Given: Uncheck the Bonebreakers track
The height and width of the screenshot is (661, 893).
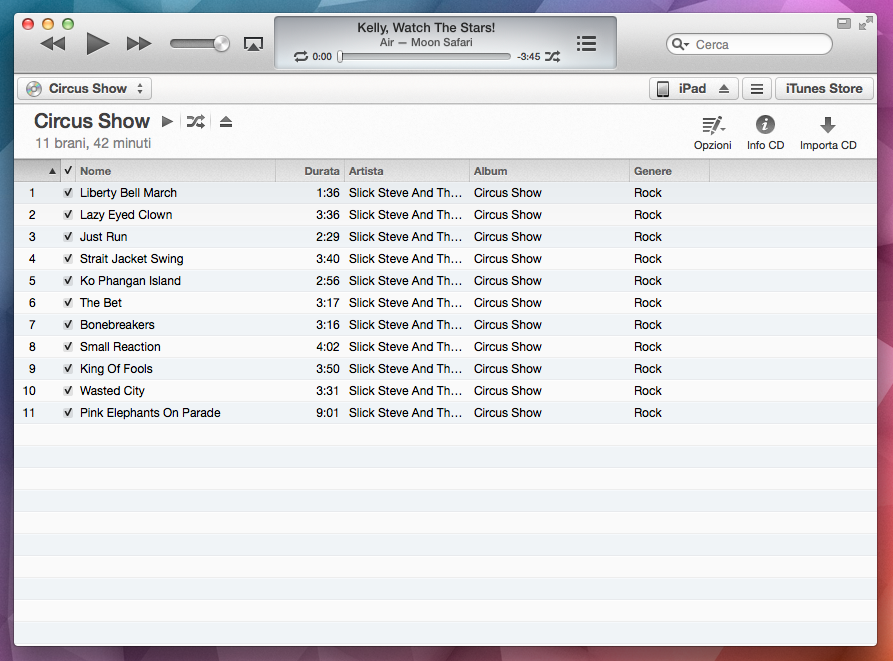Looking at the screenshot, I should [x=68, y=325].
